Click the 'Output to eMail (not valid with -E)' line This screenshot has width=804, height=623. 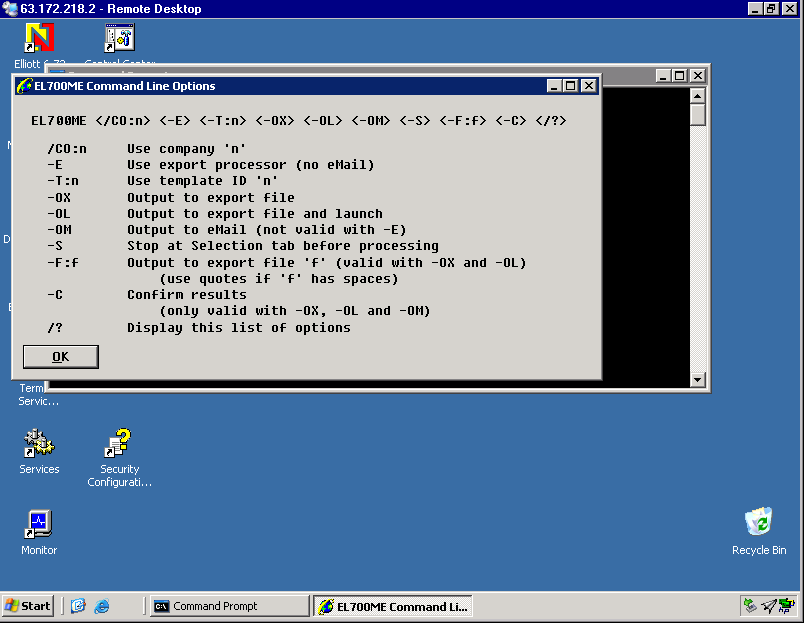click(267, 230)
